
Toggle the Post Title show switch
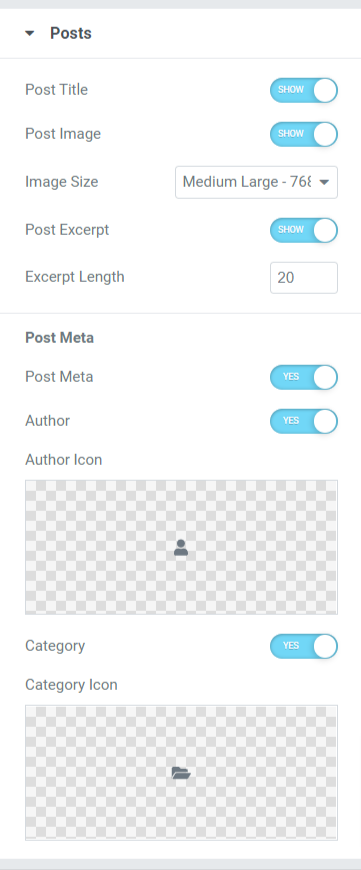point(304,90)
